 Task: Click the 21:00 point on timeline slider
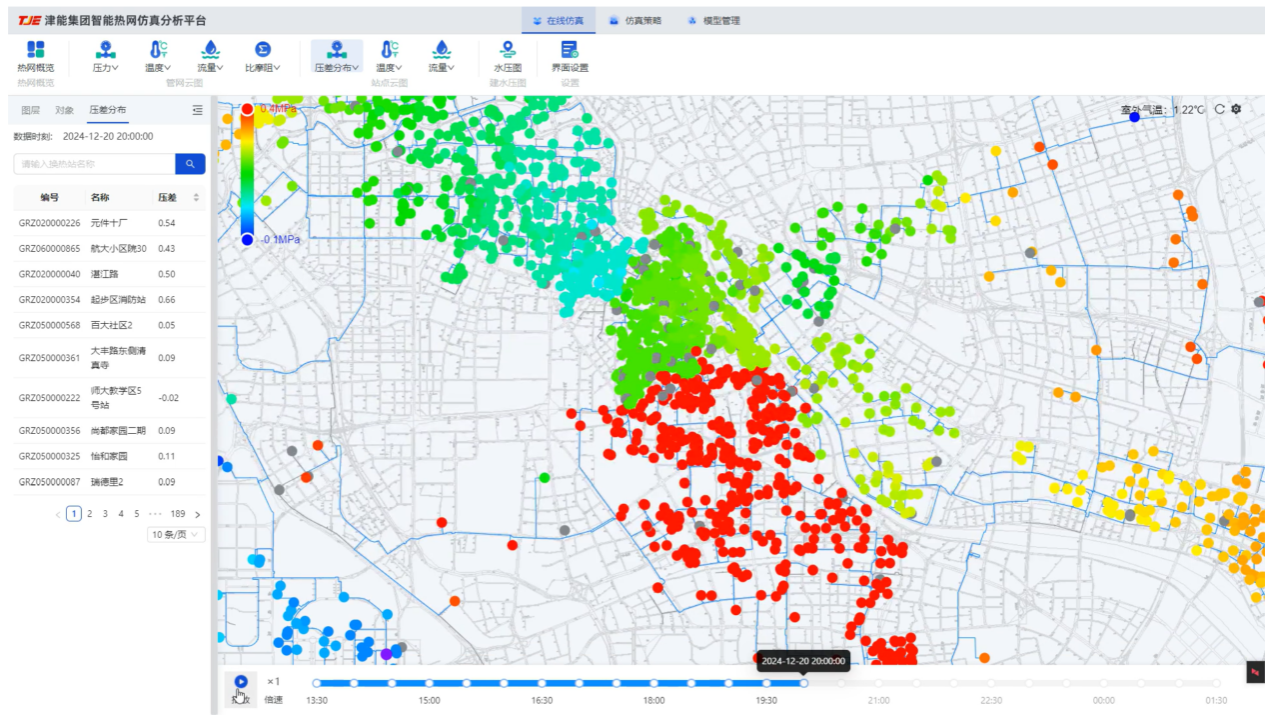click(x=879, y=684)
